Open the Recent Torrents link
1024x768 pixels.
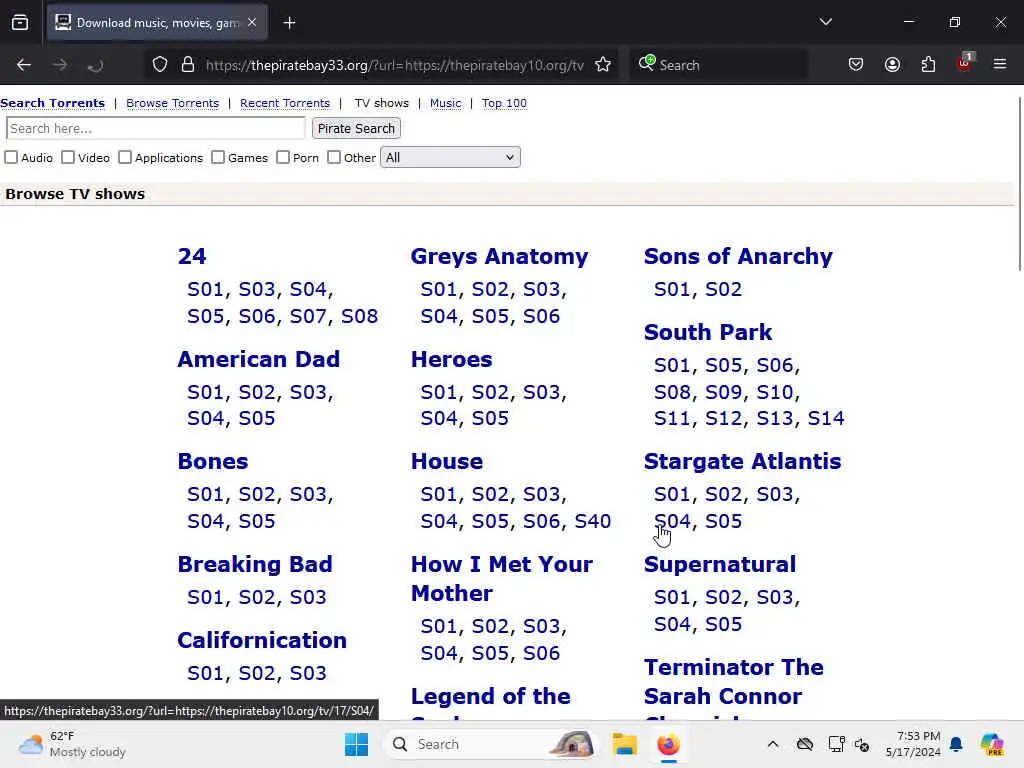(x=285, y=103)
